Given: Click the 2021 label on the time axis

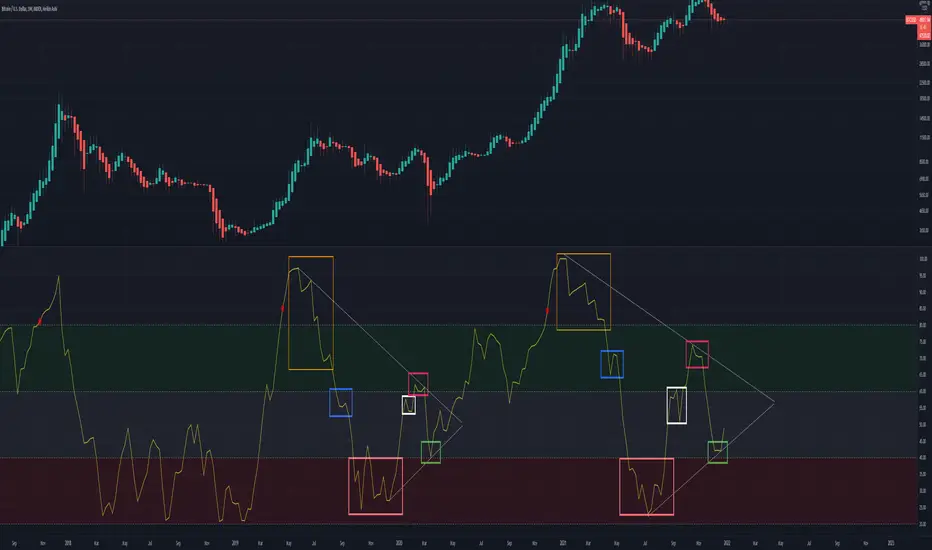Looking at the screenshot, I should (x=562, y=543).
